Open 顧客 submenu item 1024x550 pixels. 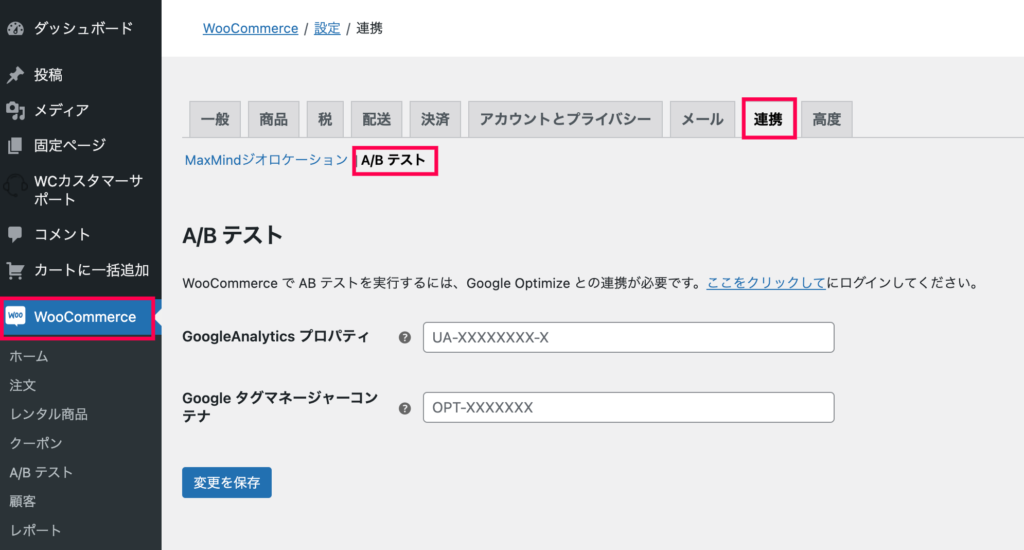pos(23,501)
